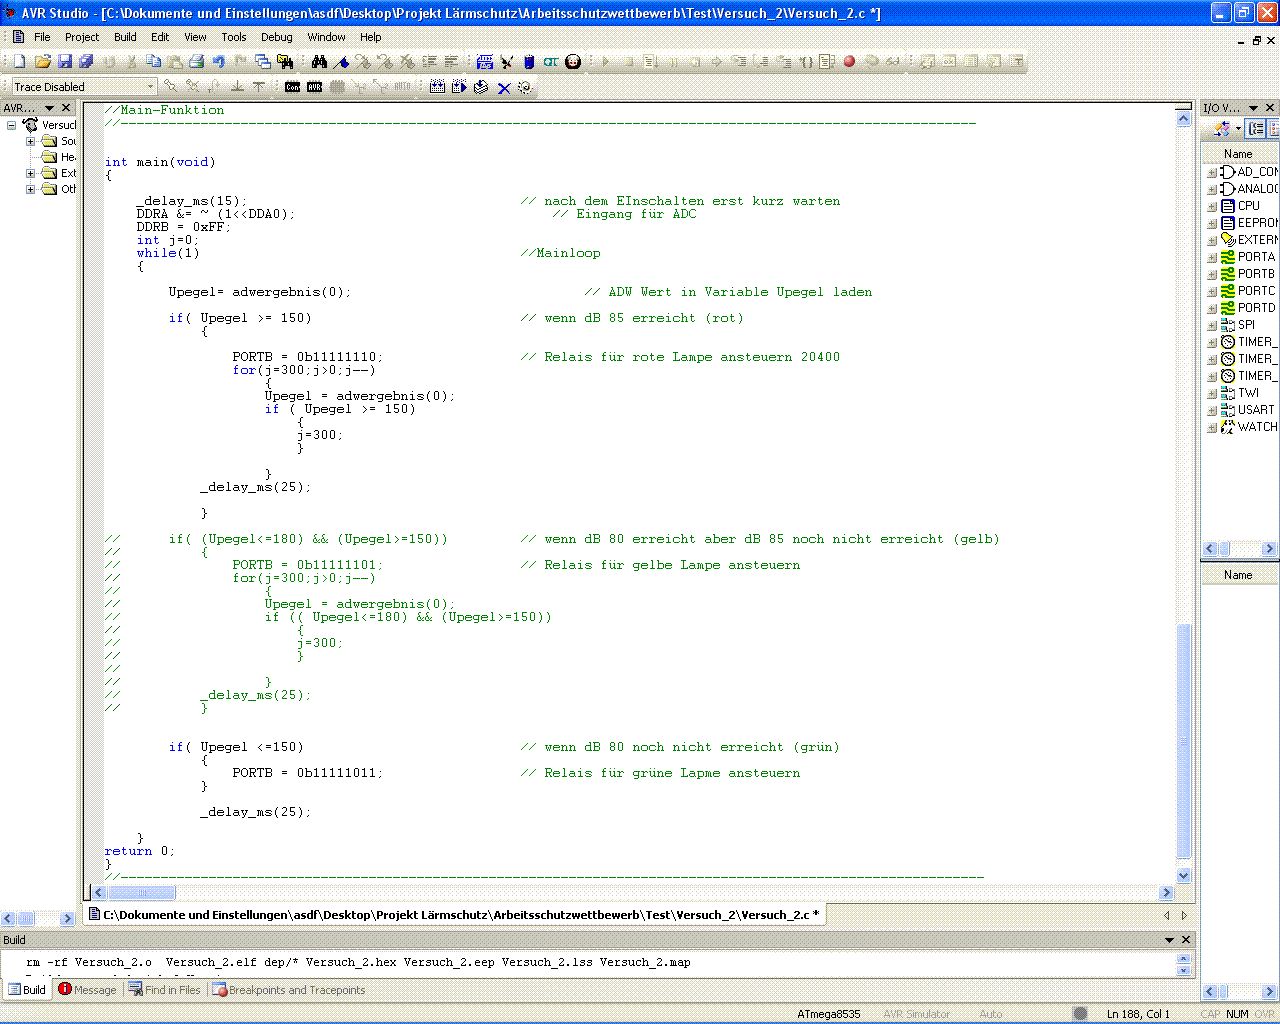The height and width of the screenshot is (1024, 1280).
Task: Open the Project menu
Action: click(82, 37)
